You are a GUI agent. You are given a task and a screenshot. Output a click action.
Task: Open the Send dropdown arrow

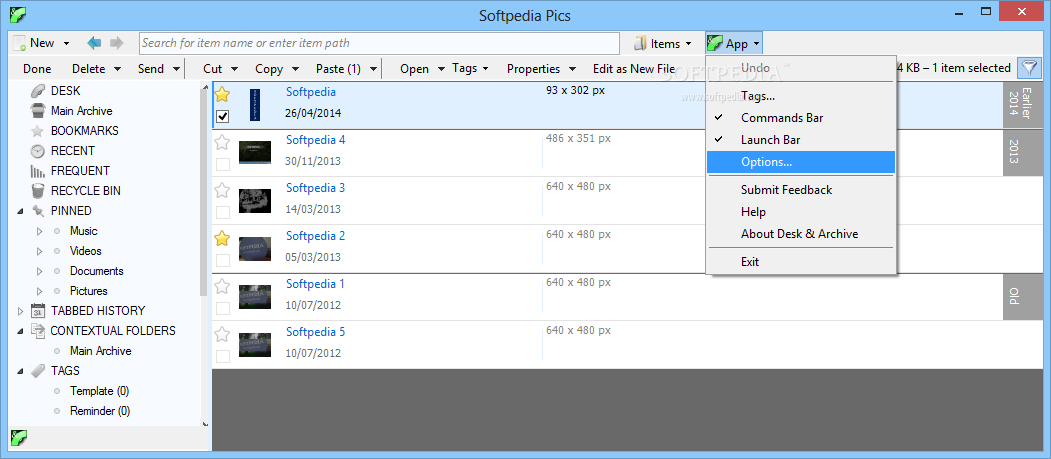point(176,68)
